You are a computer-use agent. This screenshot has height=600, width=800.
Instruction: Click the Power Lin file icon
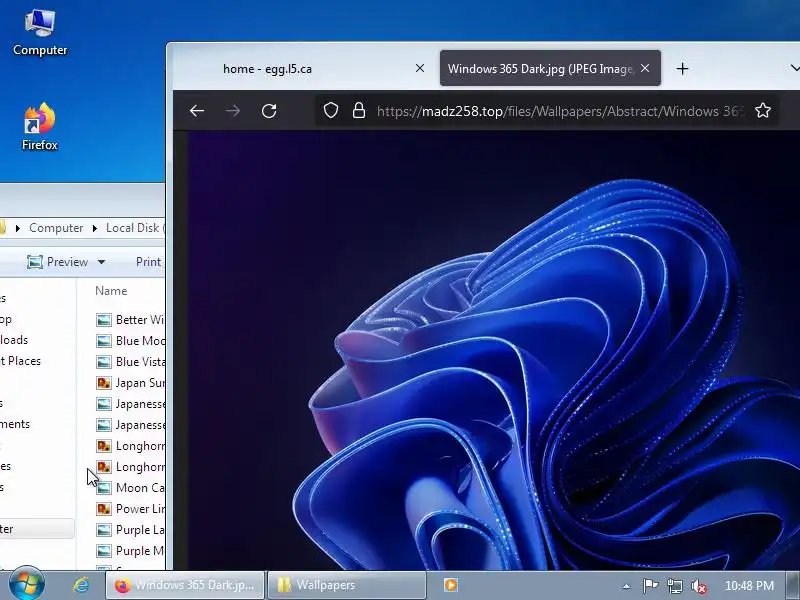coord(104,509)
